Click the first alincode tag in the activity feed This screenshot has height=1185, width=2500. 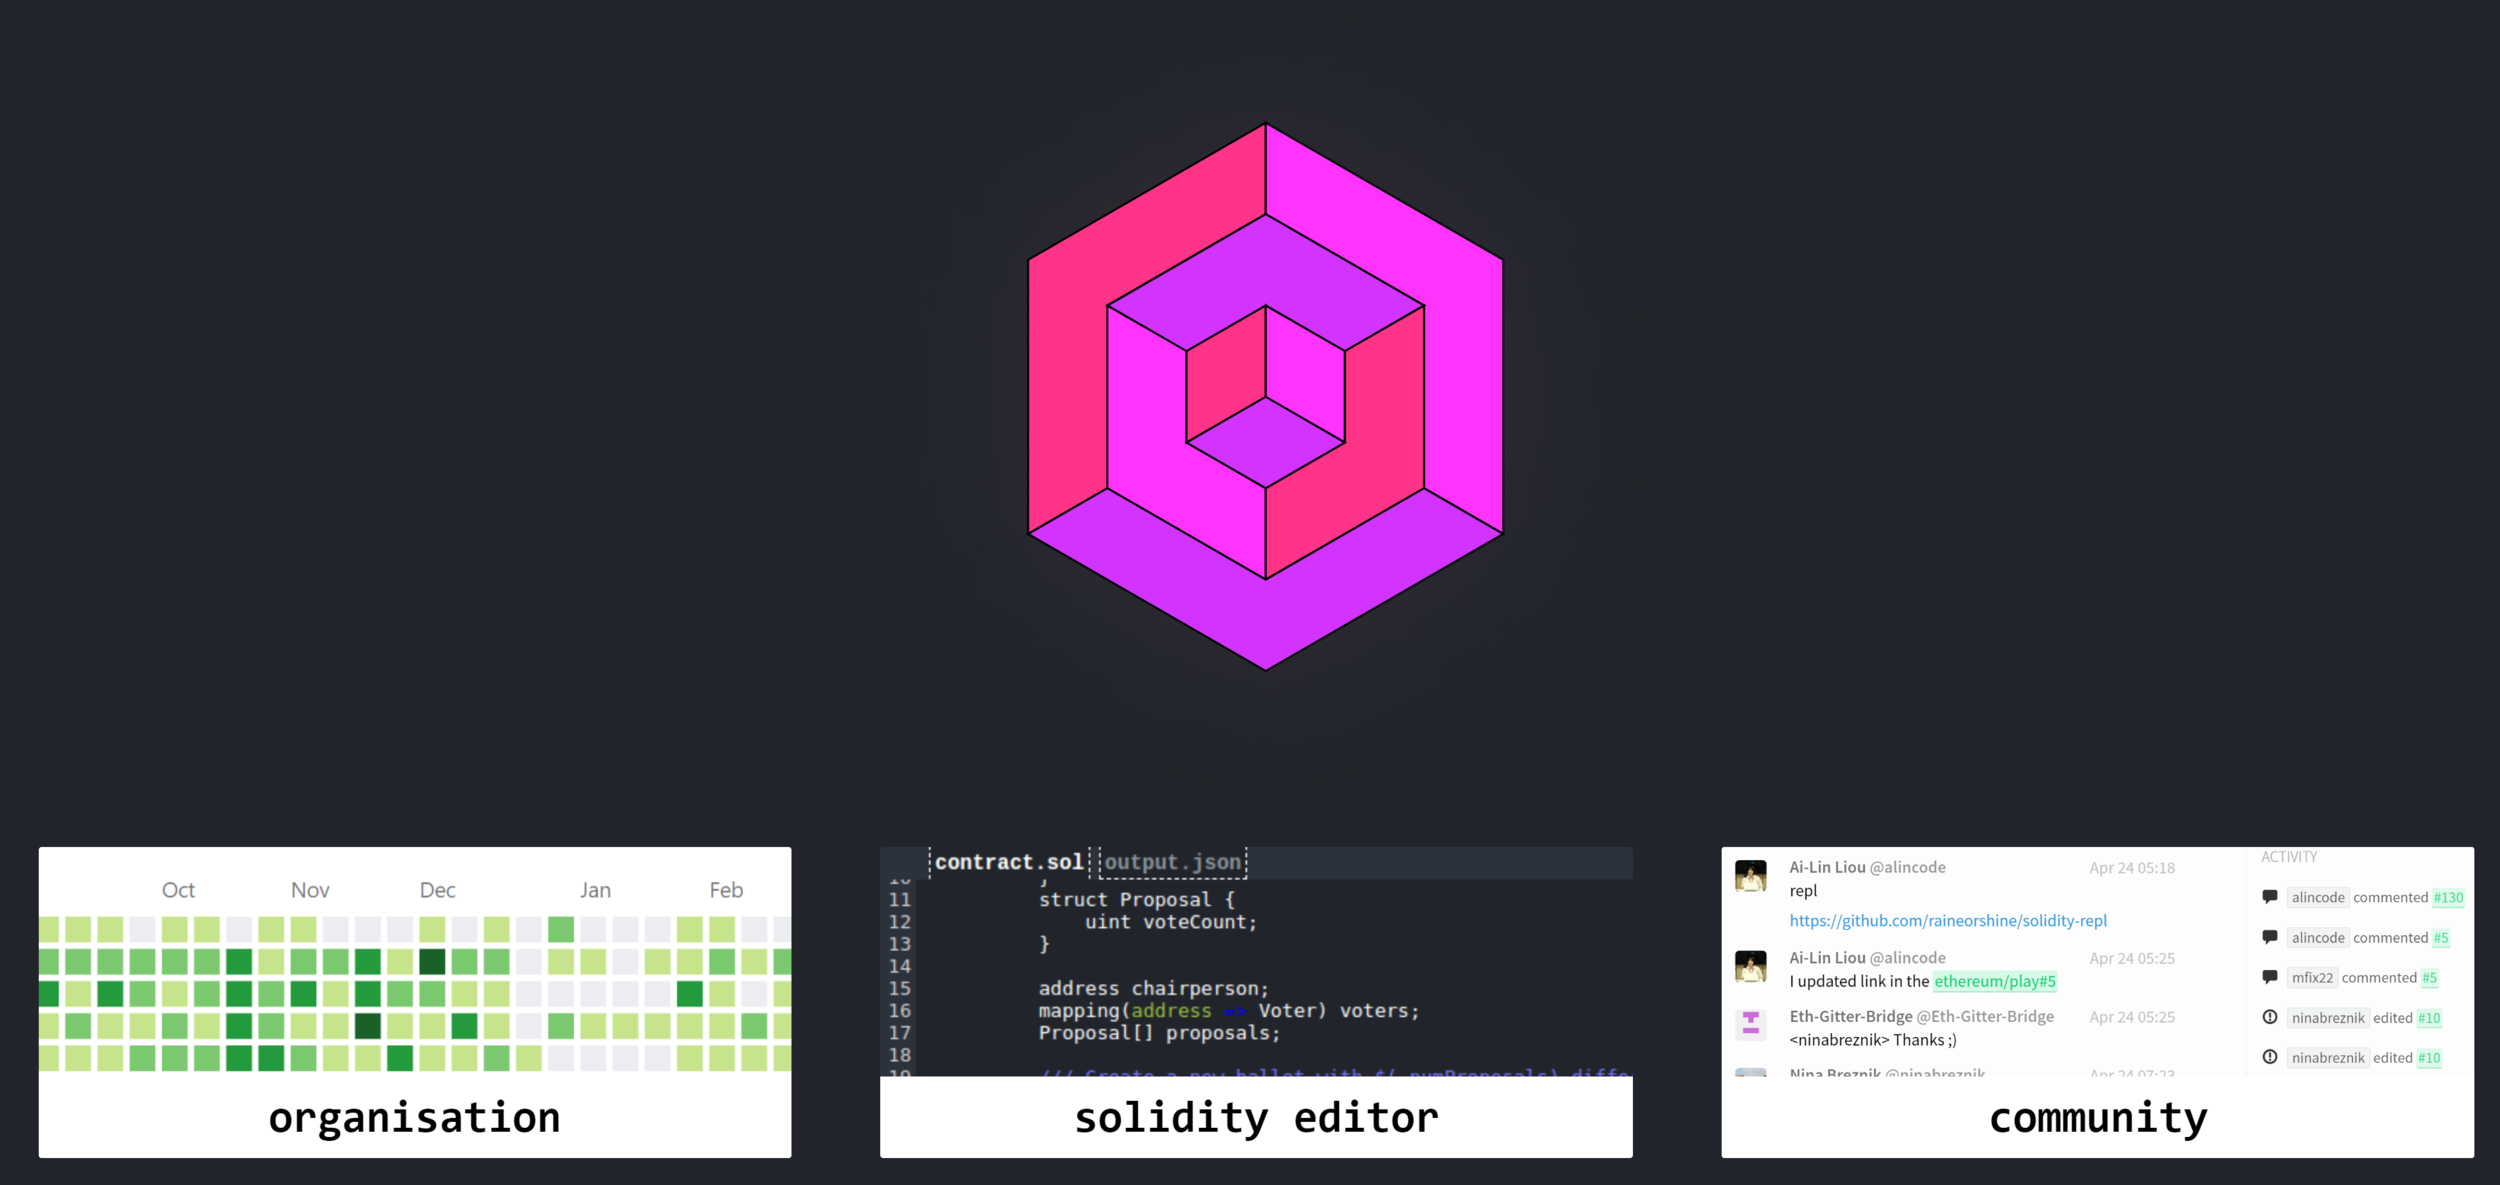[x=2317, y=897]
